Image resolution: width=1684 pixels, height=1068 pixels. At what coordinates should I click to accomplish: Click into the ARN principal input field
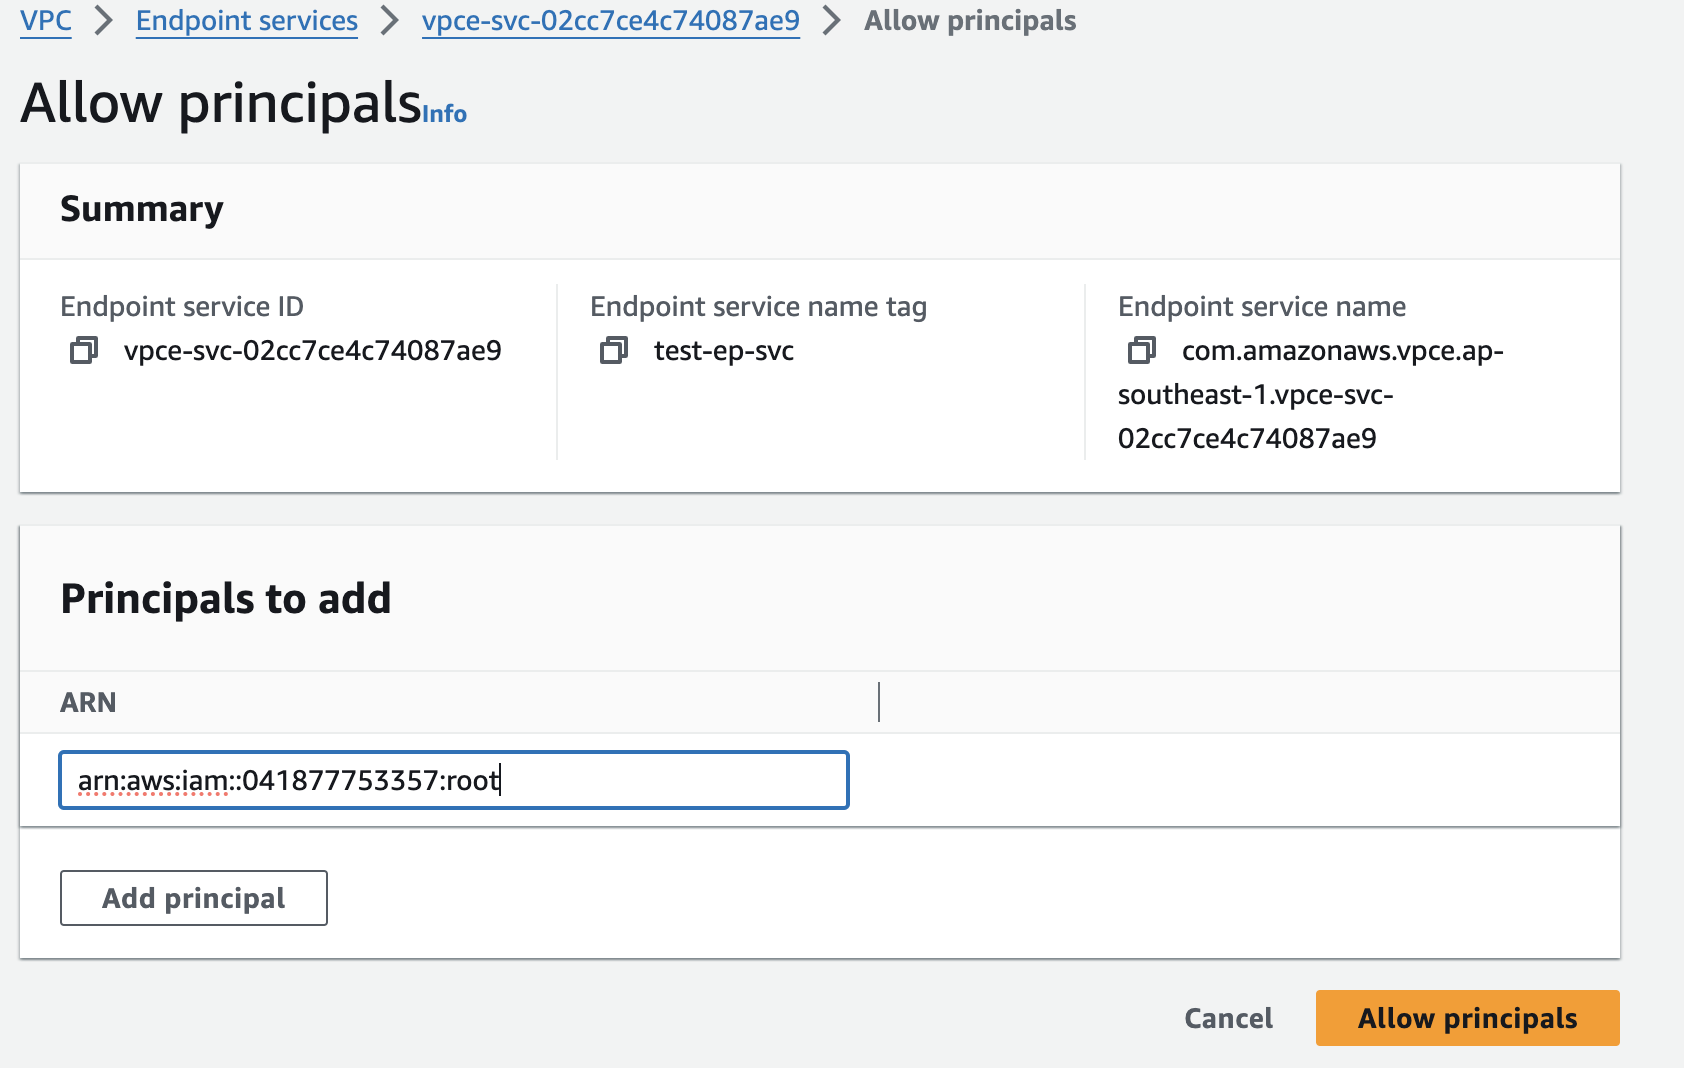point(454,780)
